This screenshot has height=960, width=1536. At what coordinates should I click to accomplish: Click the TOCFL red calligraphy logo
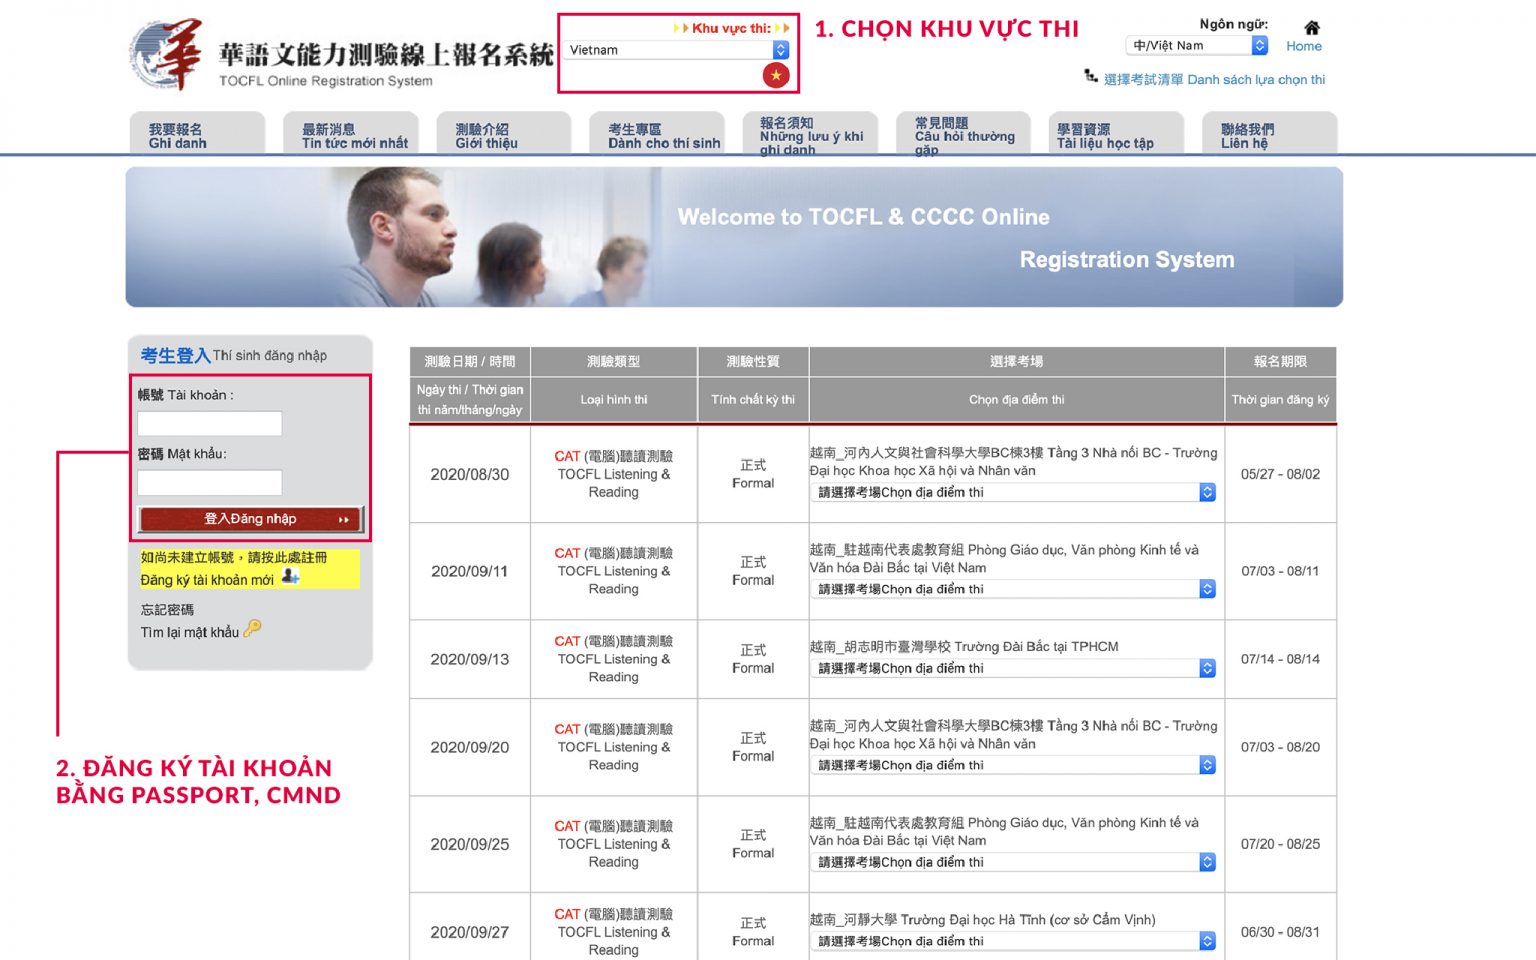(x=166, y=55)
